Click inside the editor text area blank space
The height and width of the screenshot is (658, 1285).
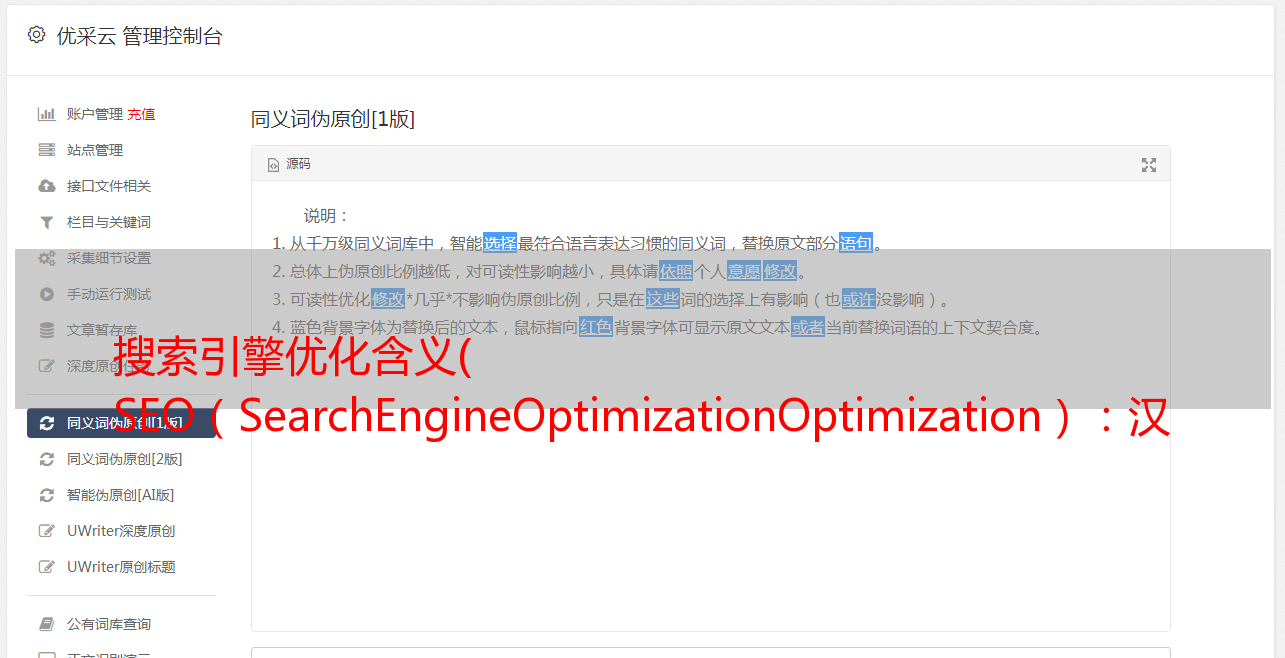(x=710, y=530)
